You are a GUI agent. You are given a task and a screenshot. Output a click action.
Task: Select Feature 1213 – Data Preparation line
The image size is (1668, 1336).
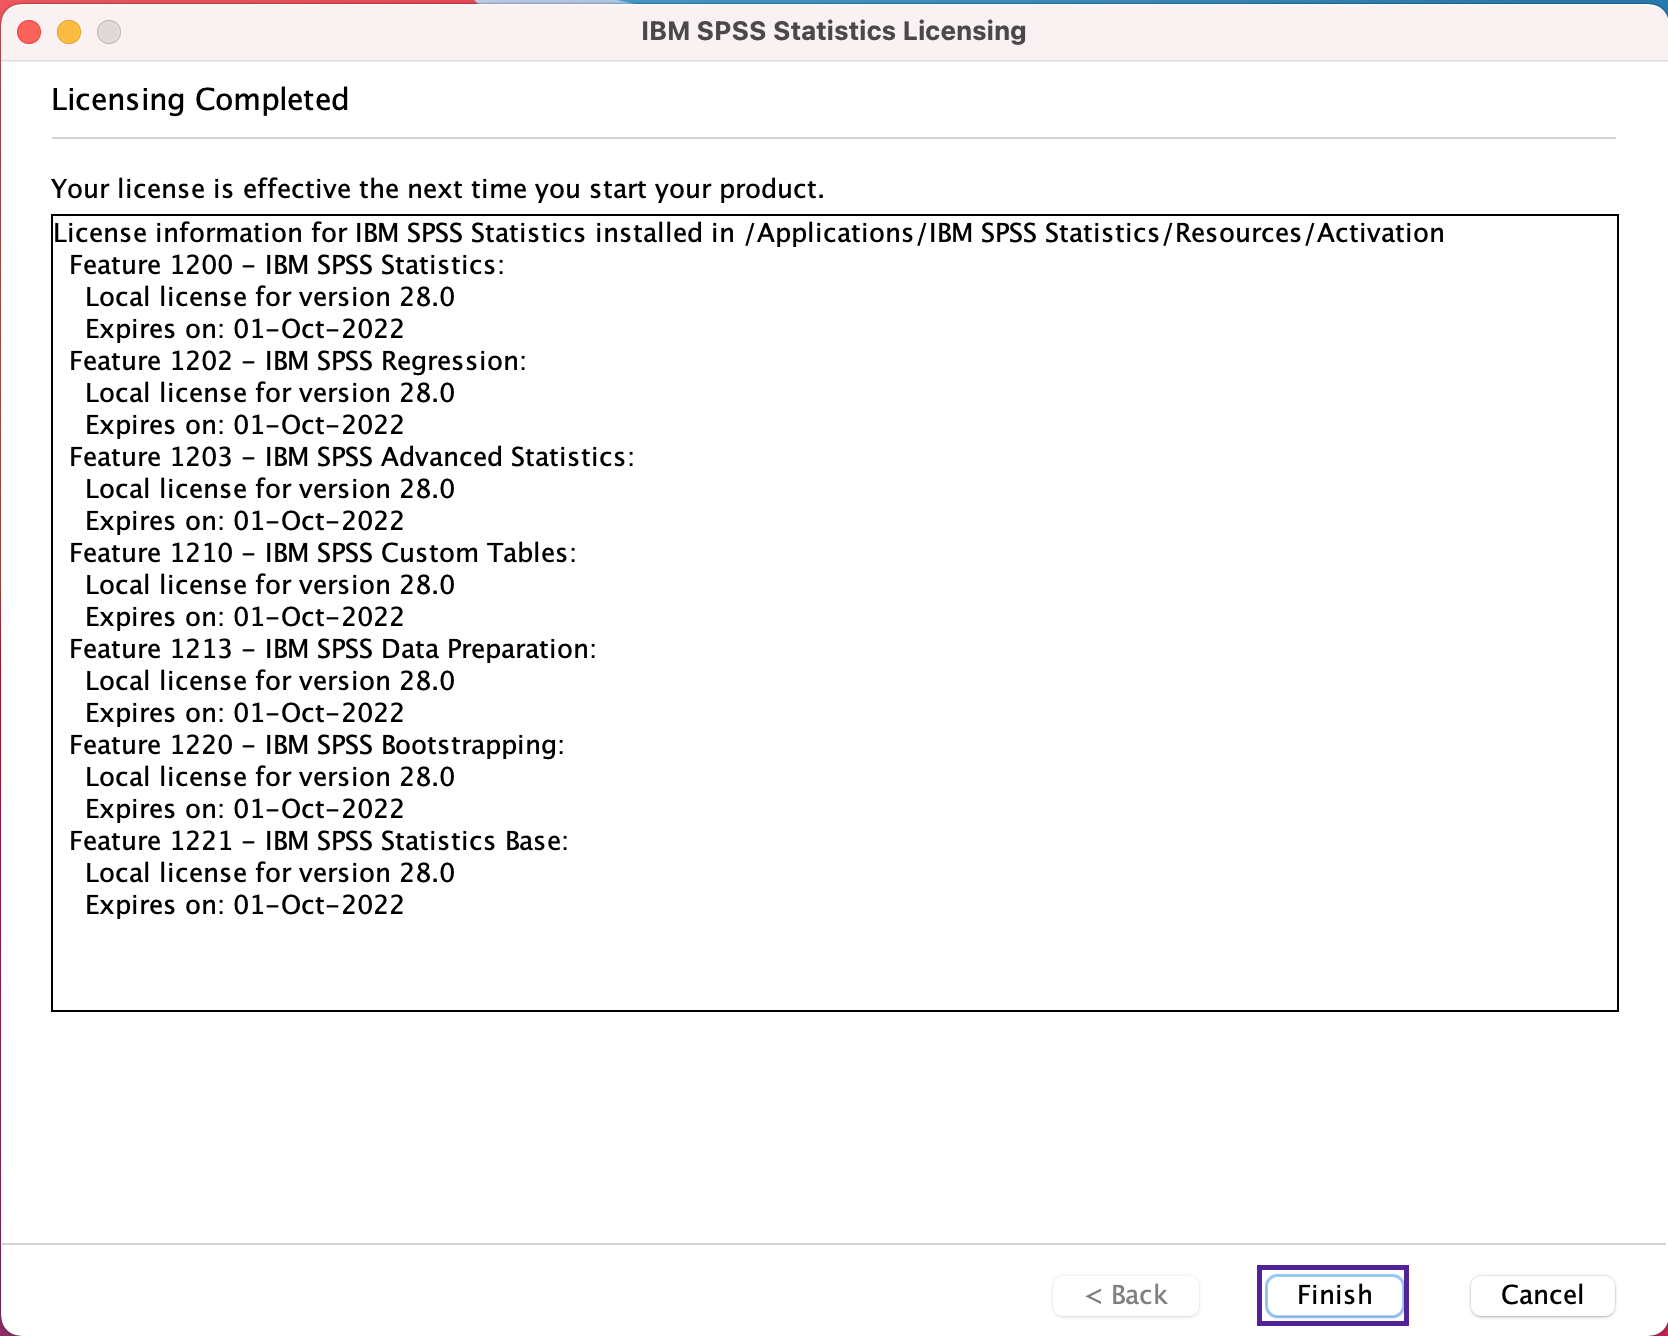point(333,649)
